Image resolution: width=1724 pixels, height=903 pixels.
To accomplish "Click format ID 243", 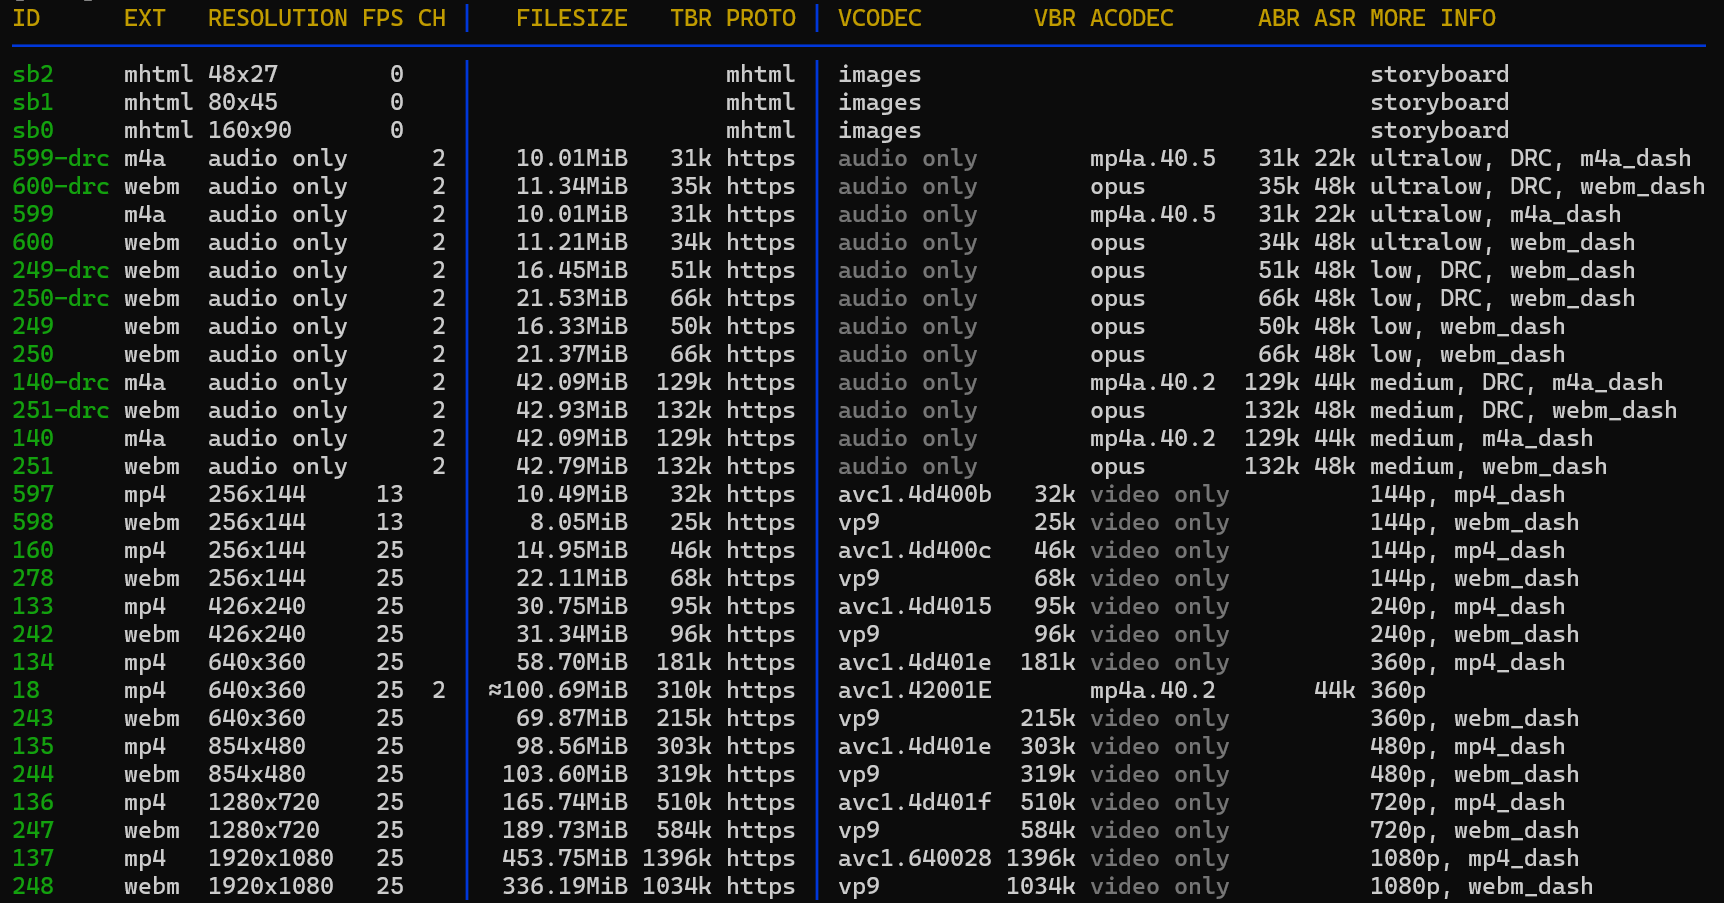I will point(33,718).
